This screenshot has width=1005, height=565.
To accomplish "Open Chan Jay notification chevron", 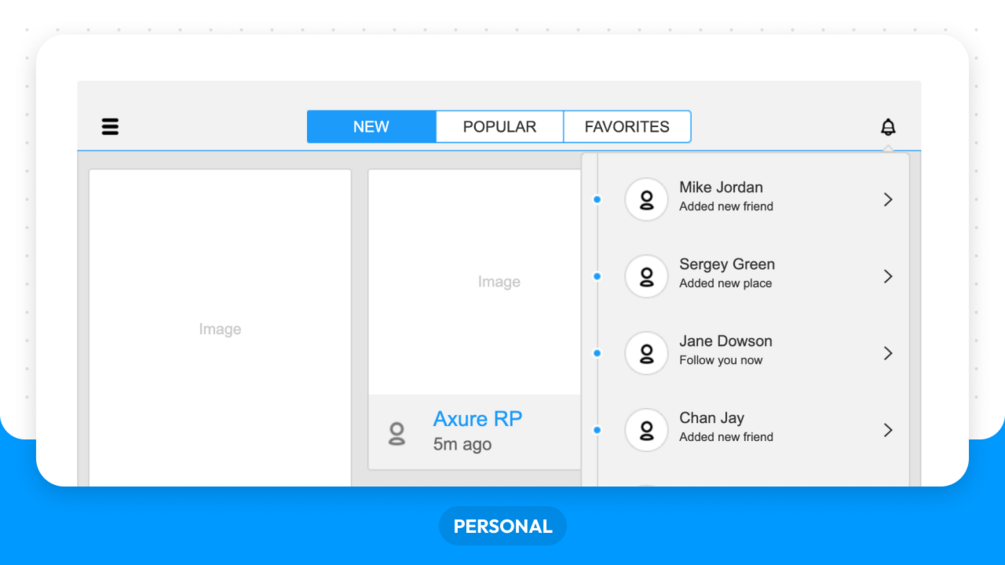I will point(888,430).
